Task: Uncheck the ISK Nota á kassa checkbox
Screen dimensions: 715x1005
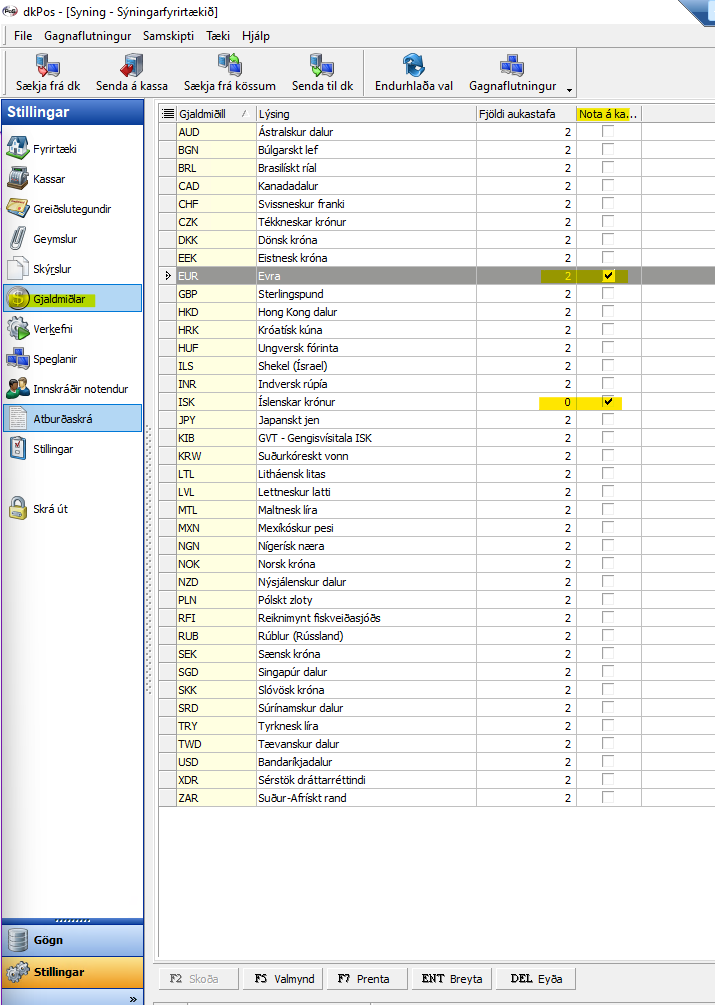Action: point(608,402)
